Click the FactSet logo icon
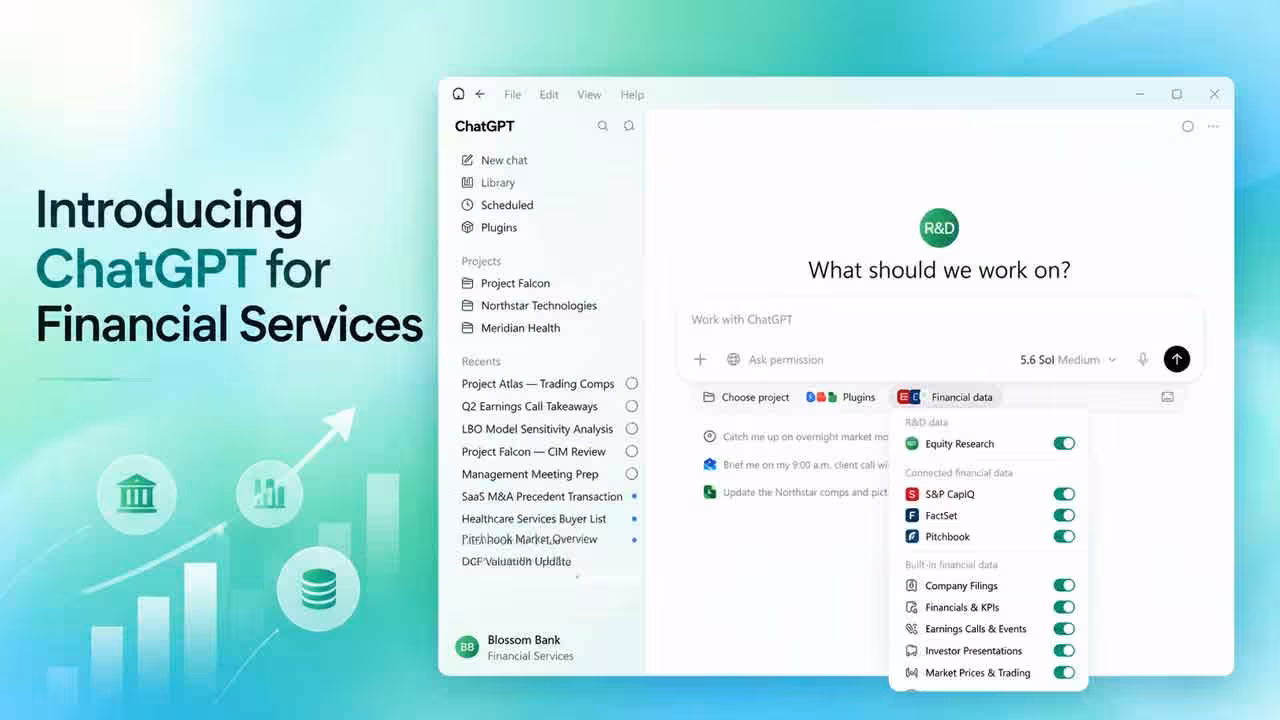1280x720 pixels. (911, 516)
